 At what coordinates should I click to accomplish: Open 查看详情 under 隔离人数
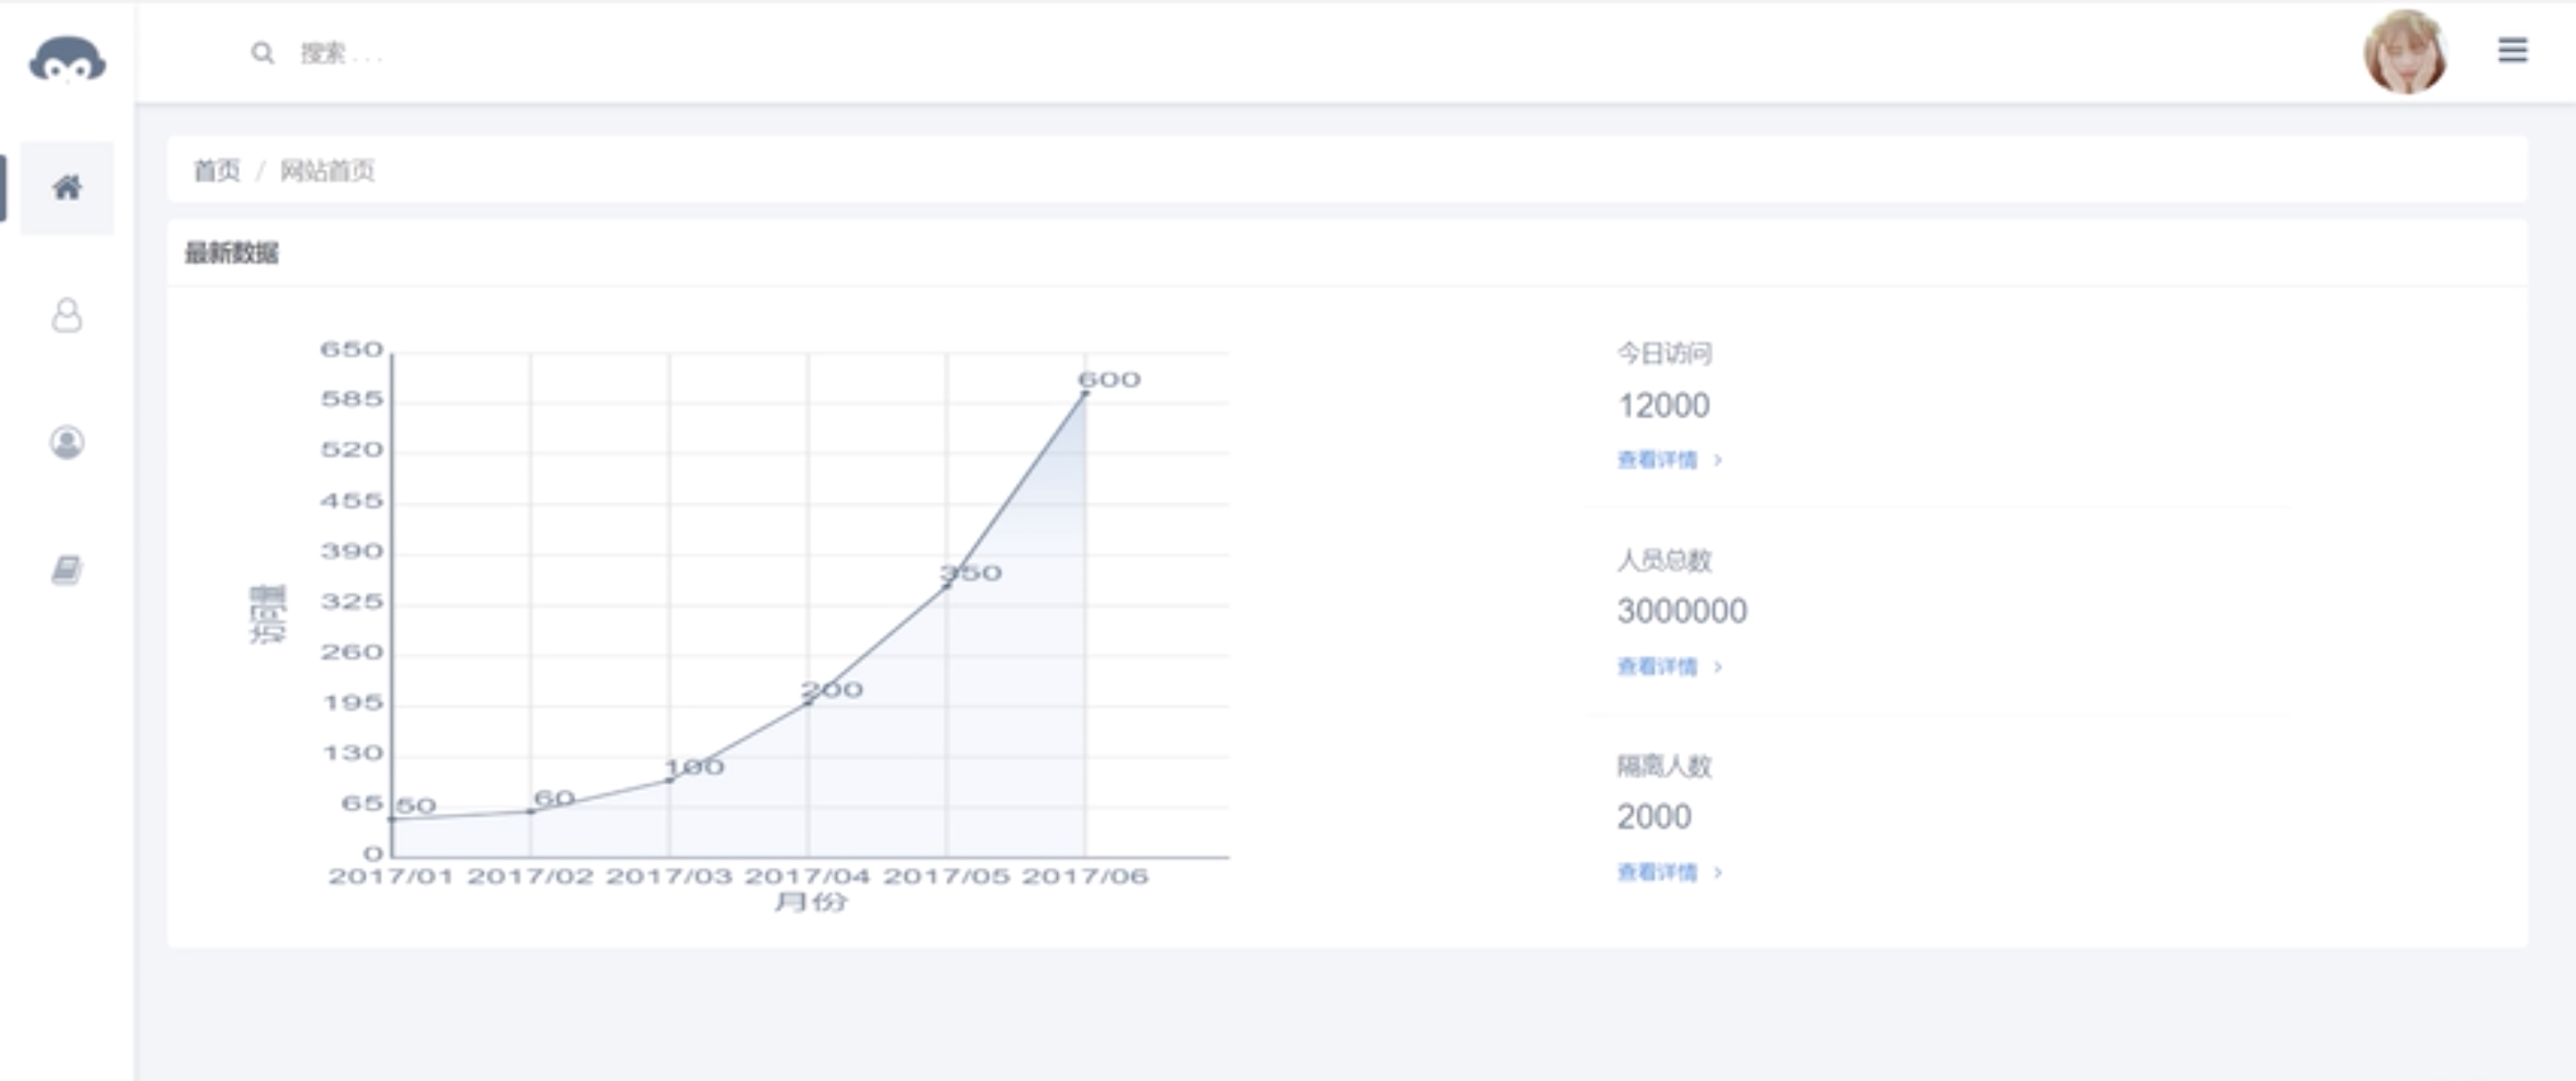point(1657,873)
